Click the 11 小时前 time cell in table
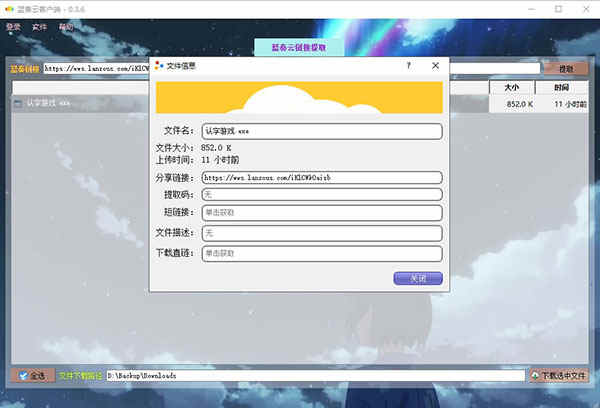The width and height of the screenshot is (600, 408). click(x=562, y=104)
